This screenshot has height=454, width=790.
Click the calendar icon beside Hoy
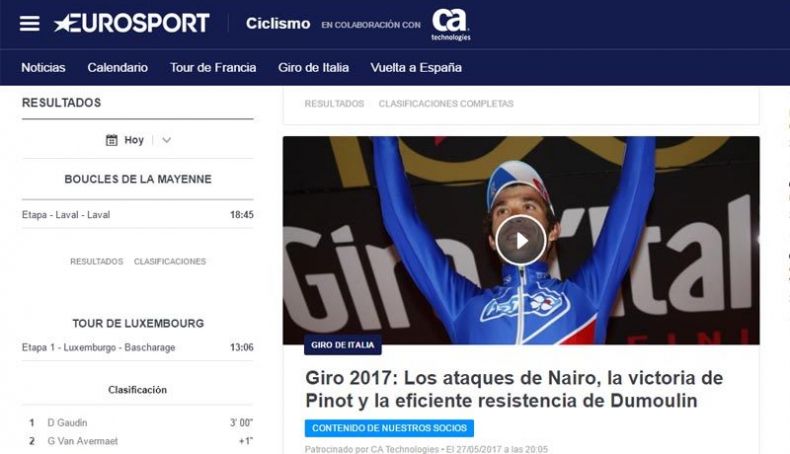tap(111, 140)
